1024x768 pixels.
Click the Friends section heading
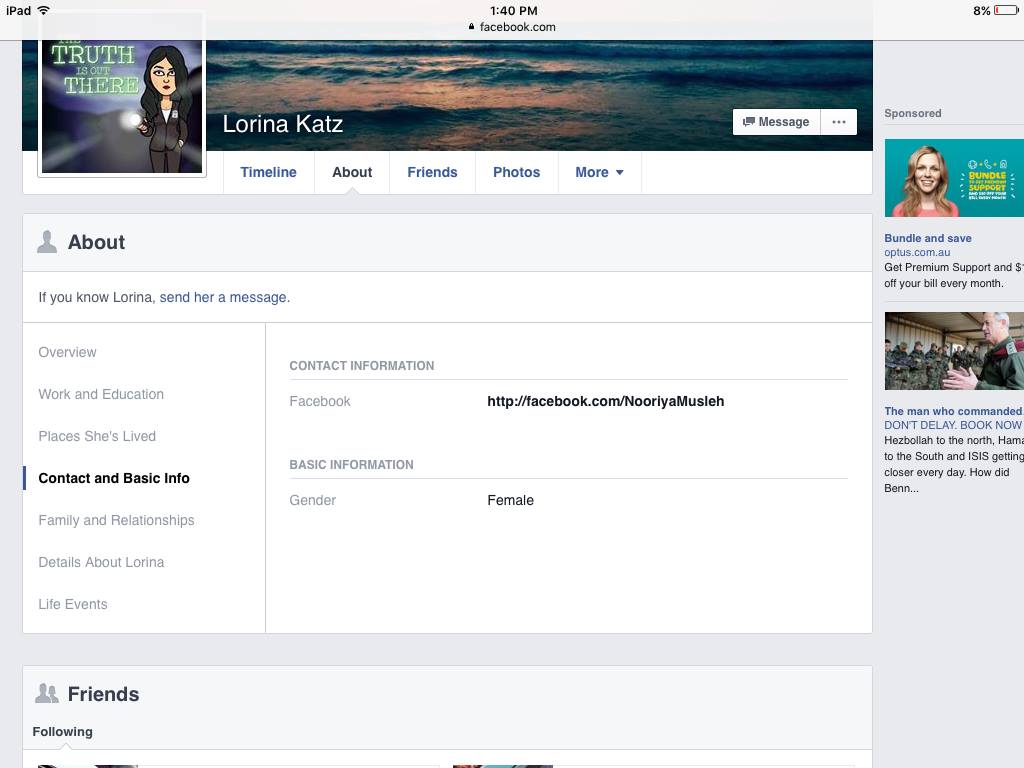pyautogui.click(x=103, y=694)
